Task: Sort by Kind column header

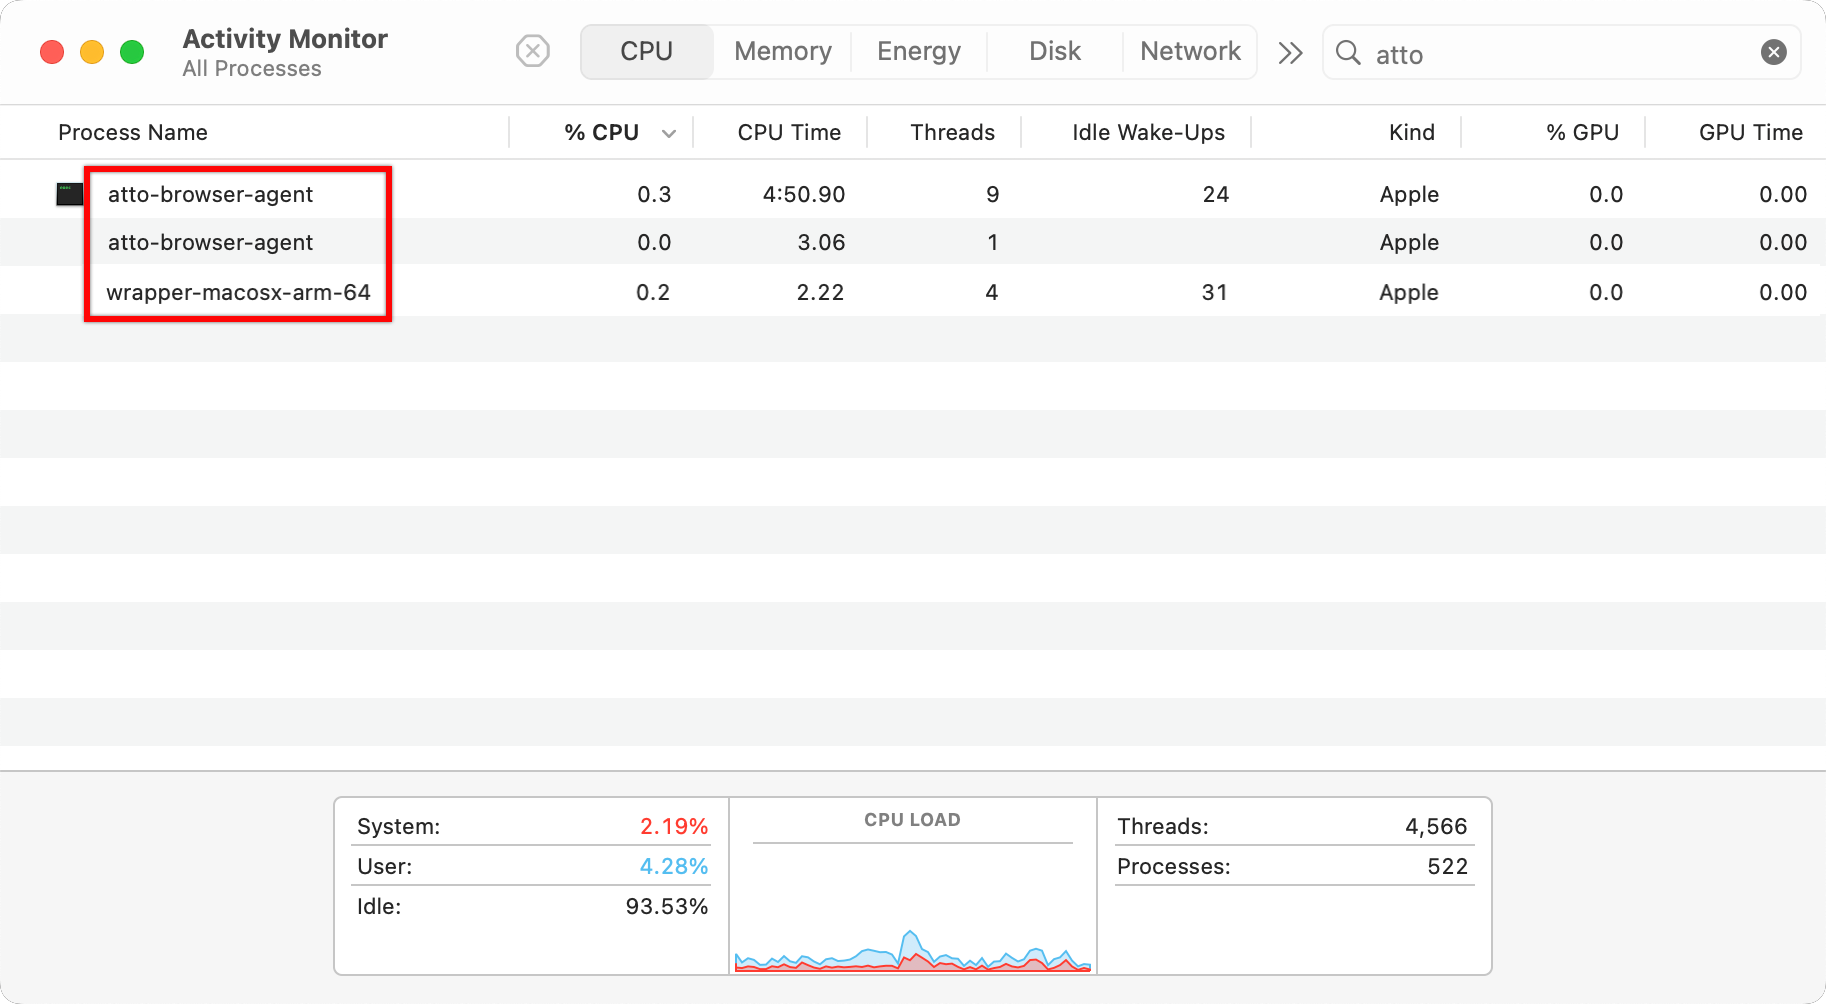Action: [1411, 132]
